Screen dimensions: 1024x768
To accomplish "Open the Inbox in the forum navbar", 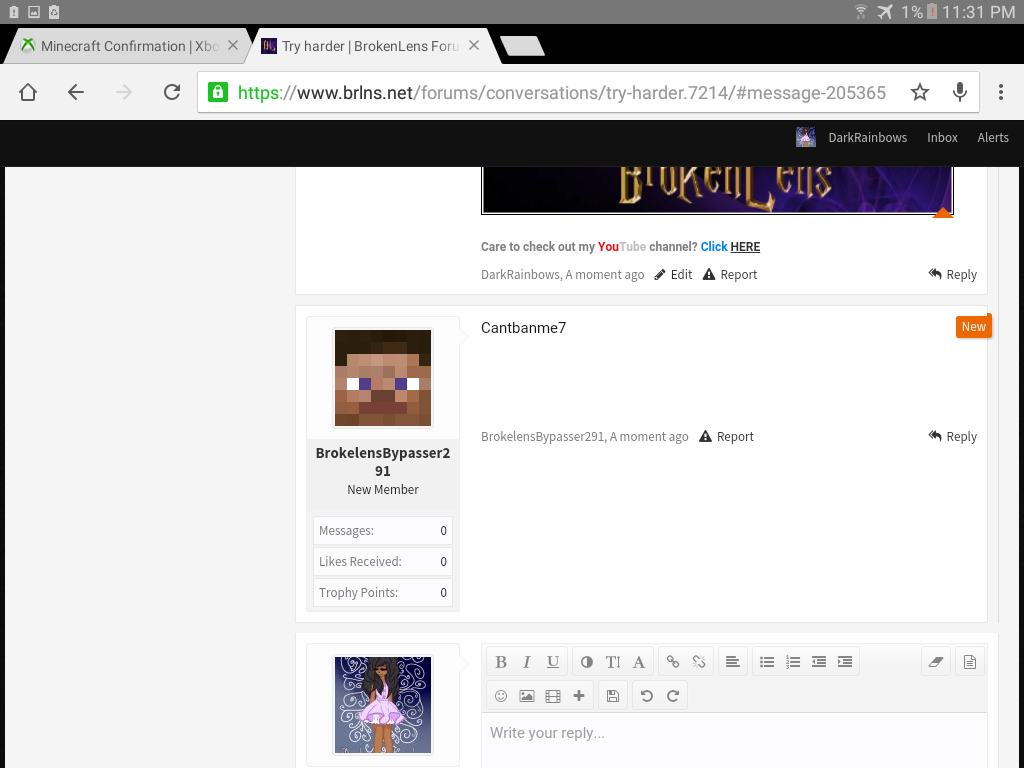I will click(942, 137).
